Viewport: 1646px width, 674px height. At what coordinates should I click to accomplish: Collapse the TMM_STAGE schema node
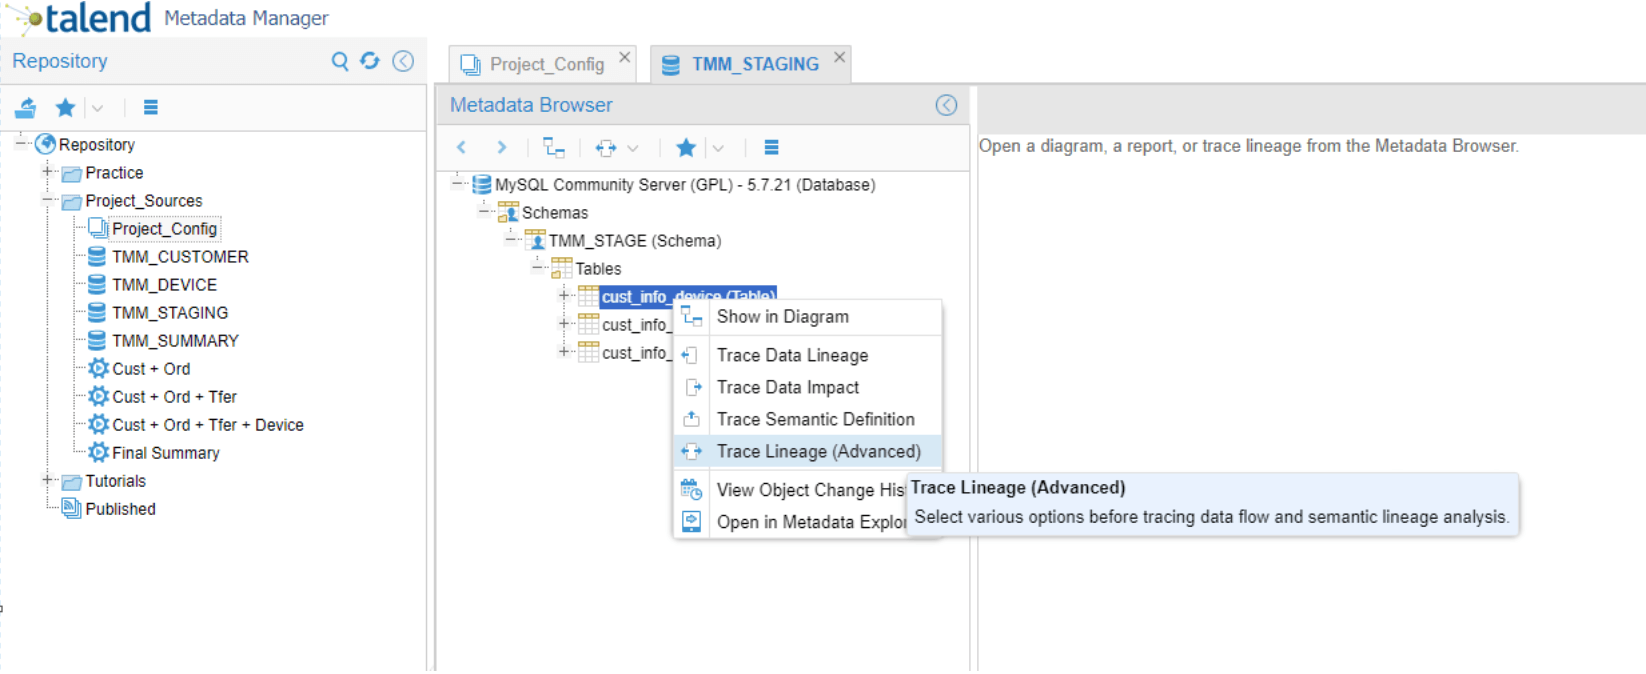(x=511, y=239)
